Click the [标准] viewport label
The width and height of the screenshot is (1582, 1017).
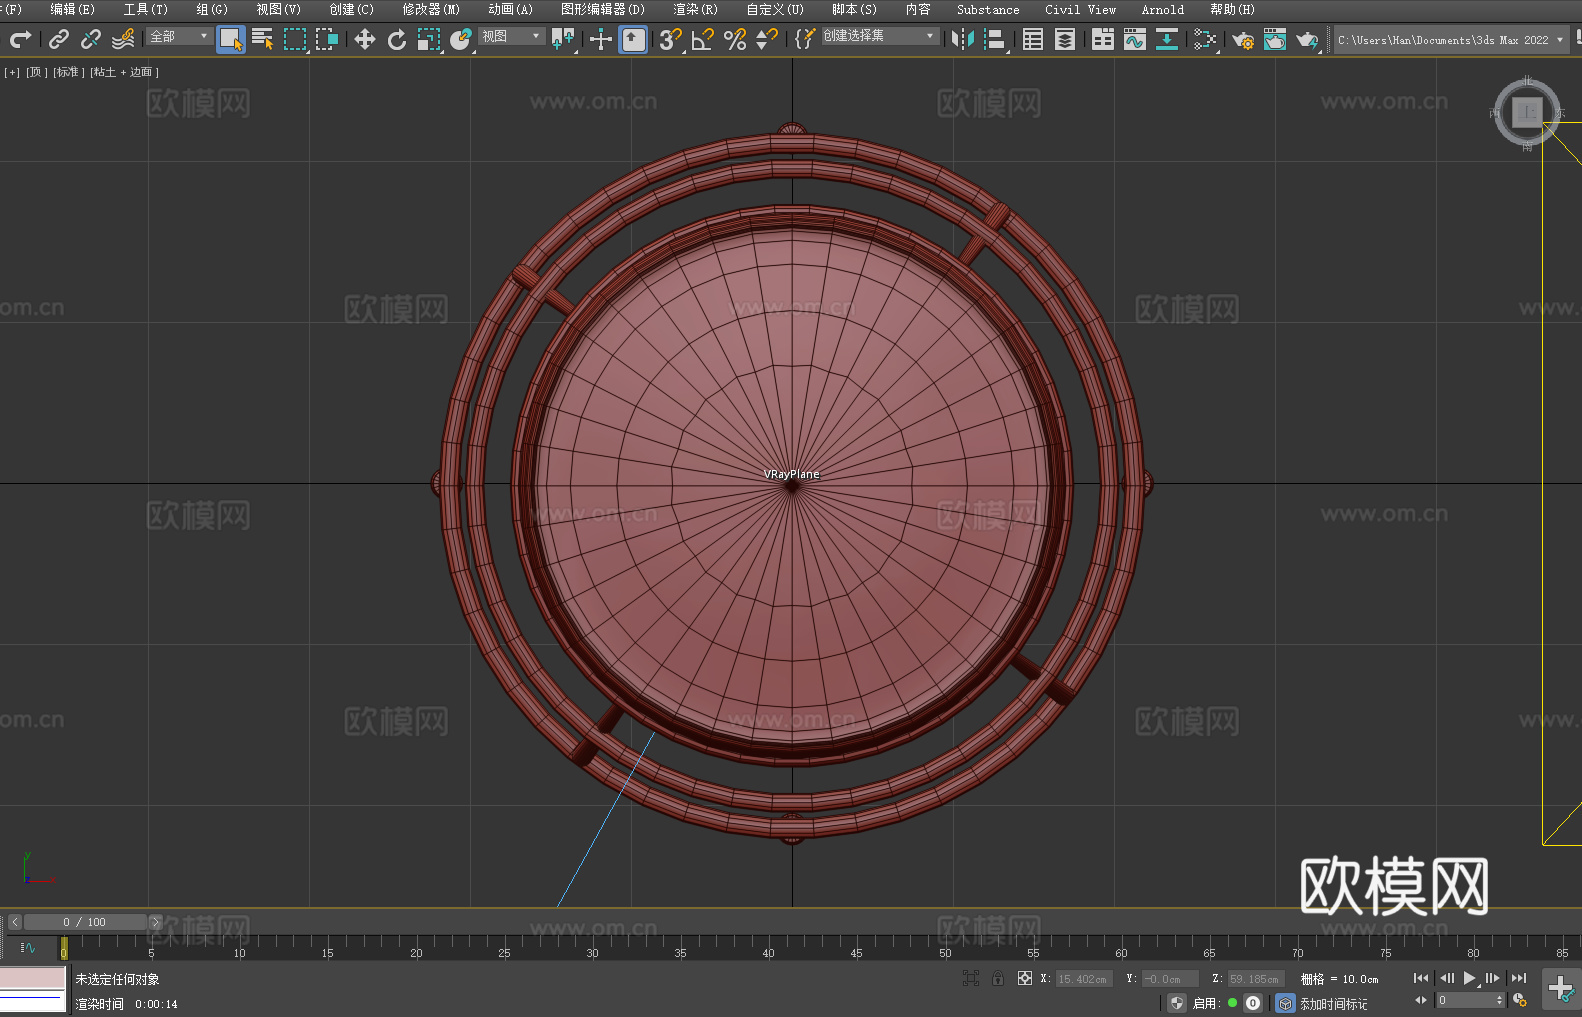(67, 72)
